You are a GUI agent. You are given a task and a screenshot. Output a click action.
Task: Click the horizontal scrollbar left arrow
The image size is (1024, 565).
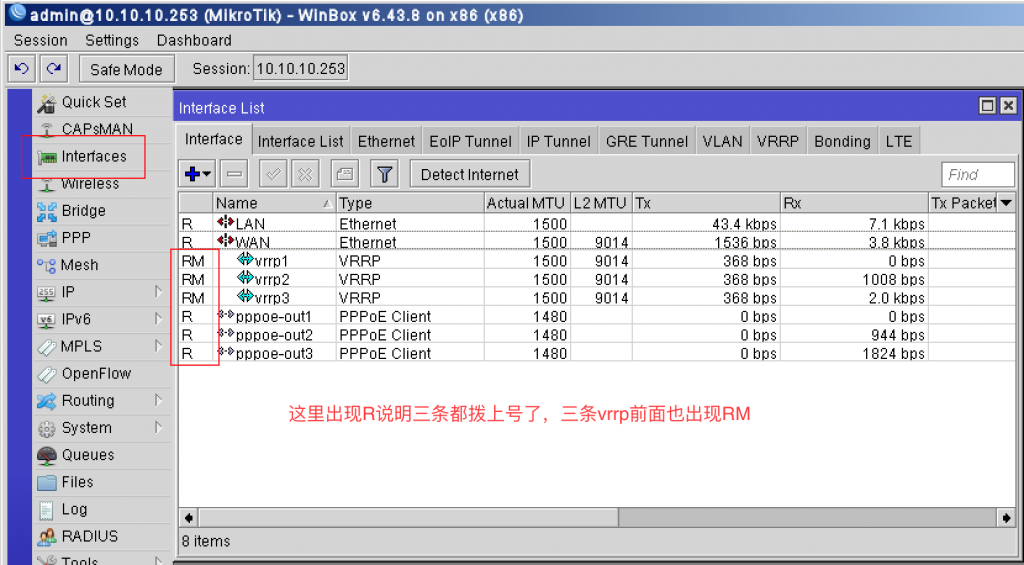pos(189,518)
